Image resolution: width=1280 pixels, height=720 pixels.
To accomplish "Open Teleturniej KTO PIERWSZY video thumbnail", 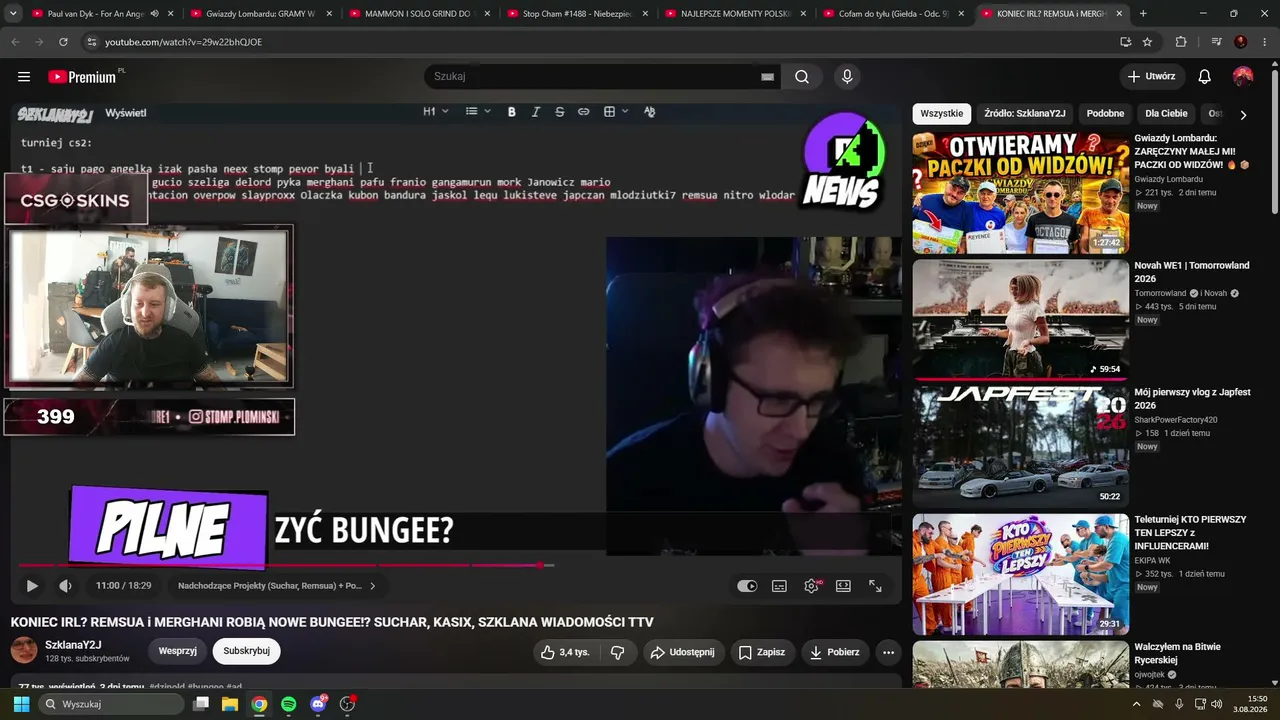I will tap(1021, 574).
